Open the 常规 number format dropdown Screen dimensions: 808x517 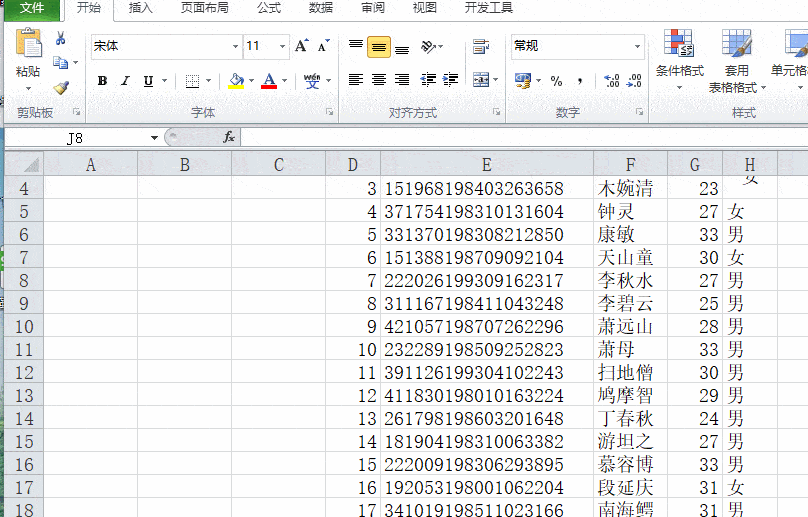[x=637, y=46]
